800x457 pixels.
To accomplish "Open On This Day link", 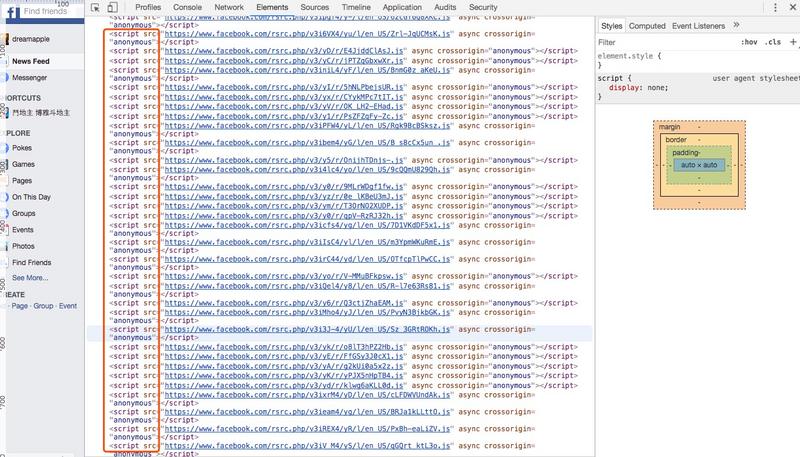I will click(31, 197).
